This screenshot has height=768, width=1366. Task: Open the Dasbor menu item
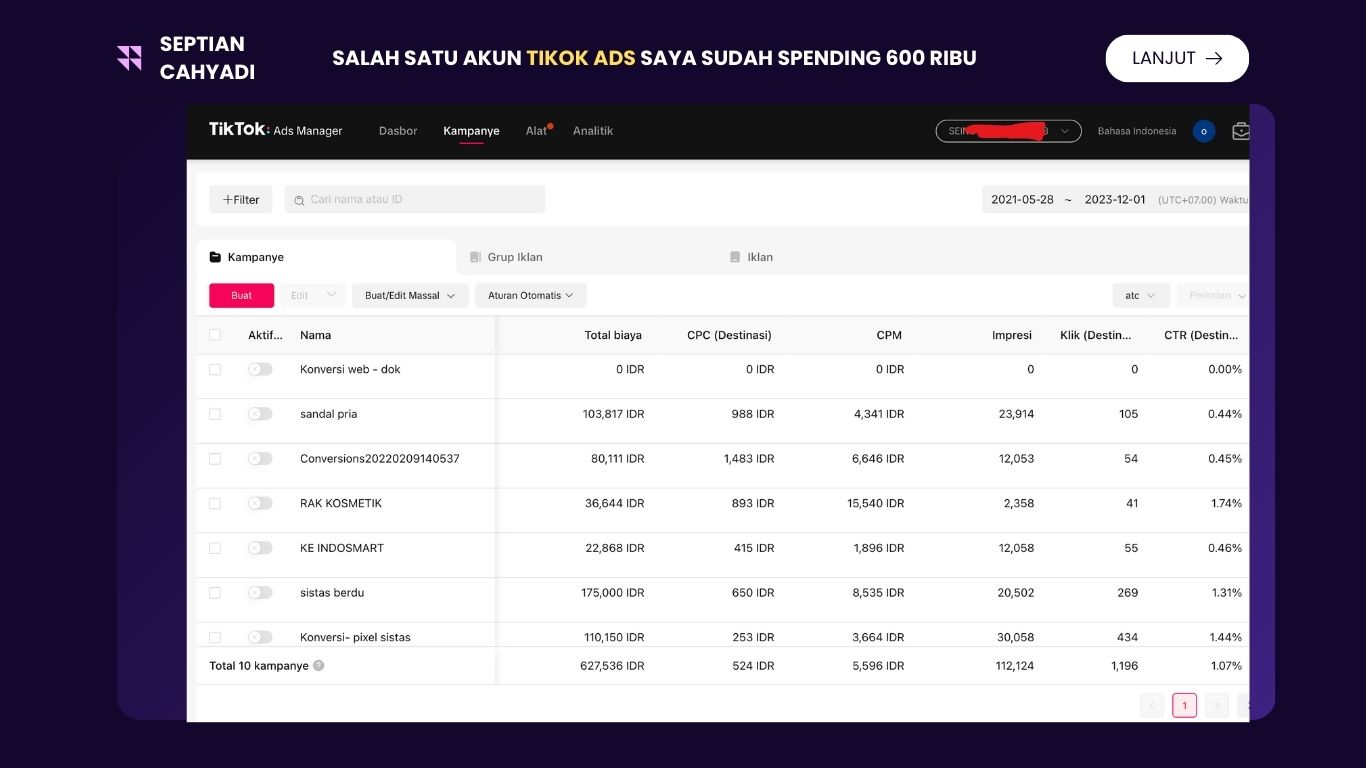pyautogui.click(x=397, y=130)
